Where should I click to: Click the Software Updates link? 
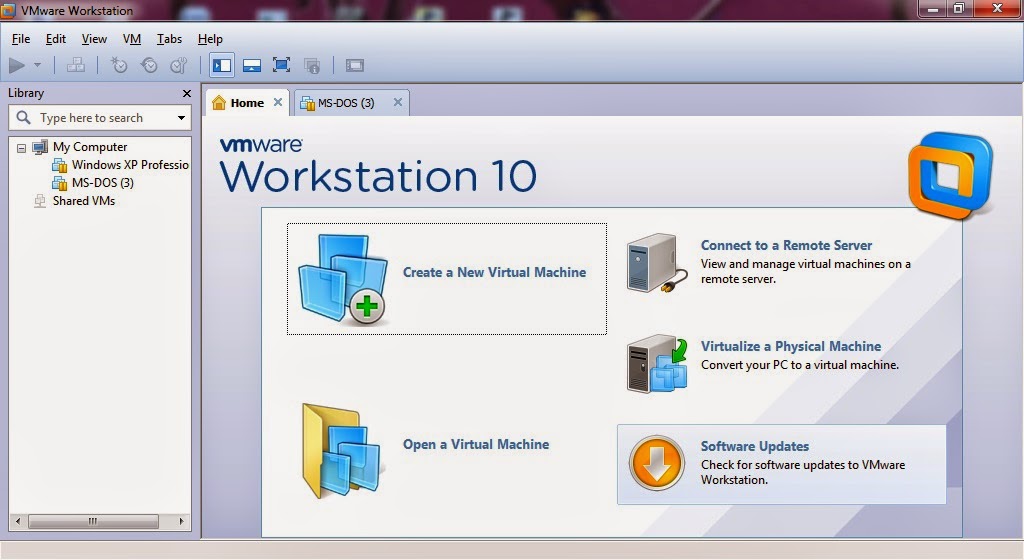click(755, 446)
